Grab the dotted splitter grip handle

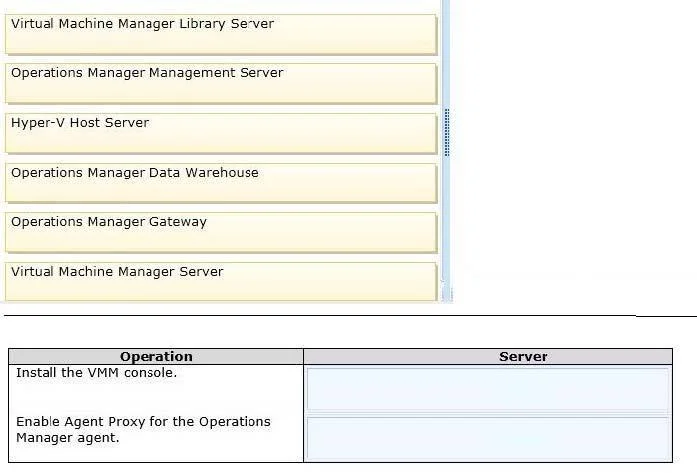[x=447, y=132]
